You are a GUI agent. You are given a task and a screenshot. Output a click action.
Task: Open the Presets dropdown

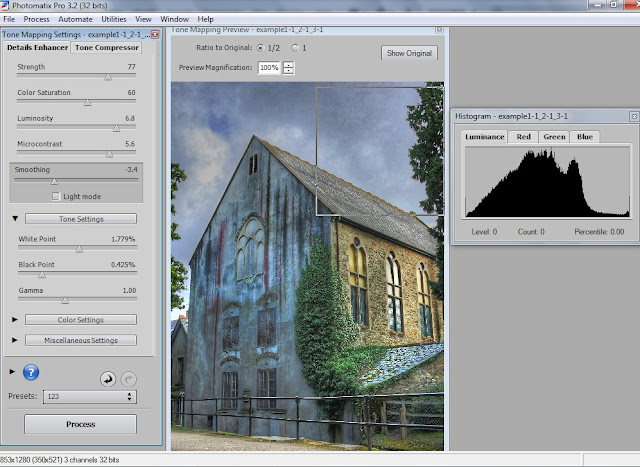88,397
